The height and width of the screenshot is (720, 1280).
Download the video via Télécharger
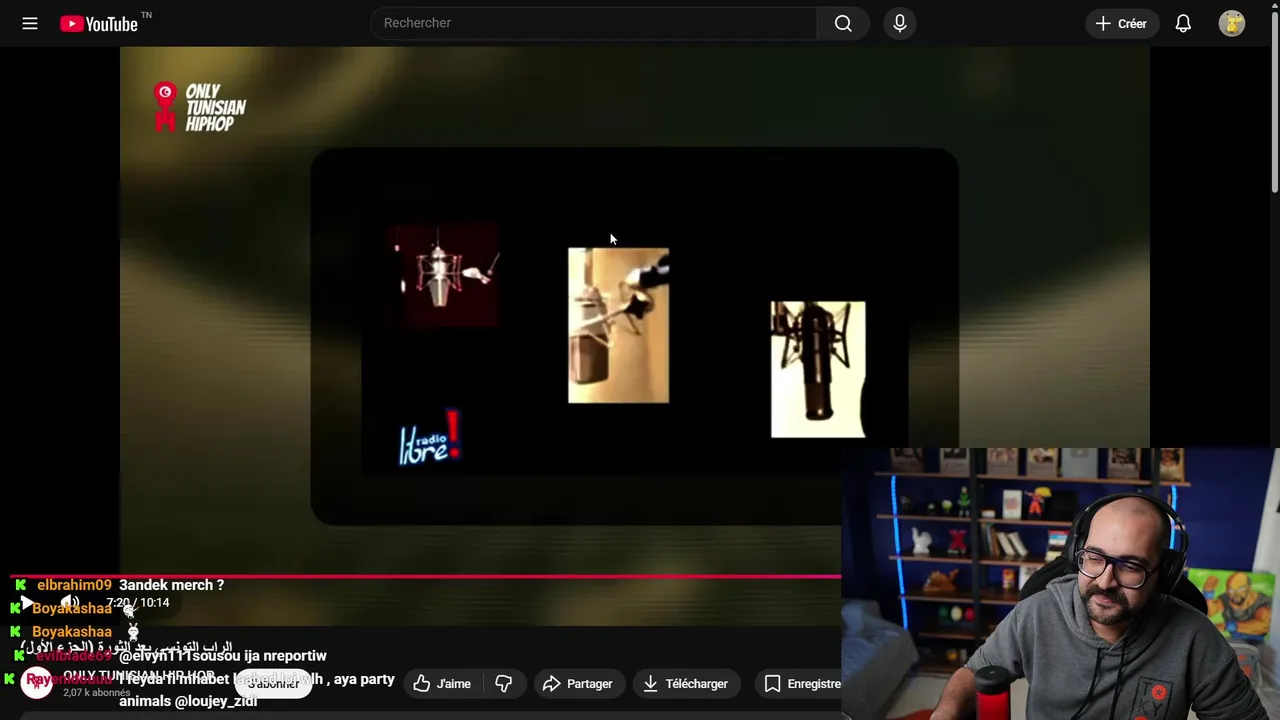686,684
